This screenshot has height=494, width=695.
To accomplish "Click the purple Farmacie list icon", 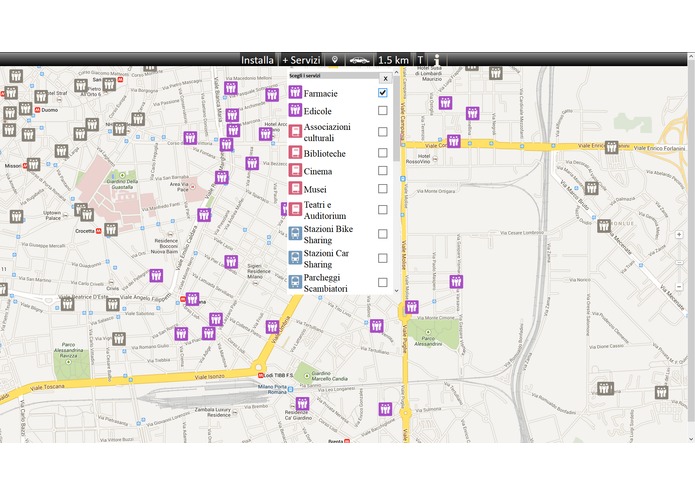I will (295, 92).
